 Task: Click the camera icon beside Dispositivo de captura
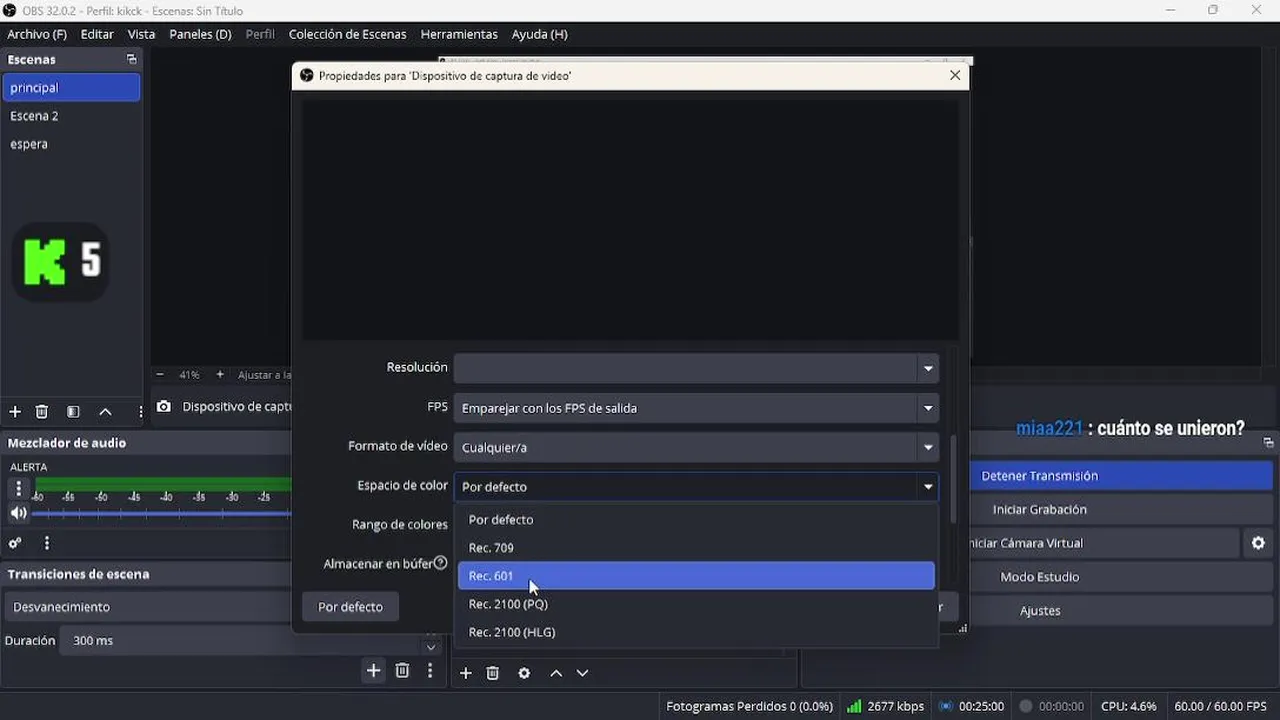pyautogui.click(x=164, y=407)
